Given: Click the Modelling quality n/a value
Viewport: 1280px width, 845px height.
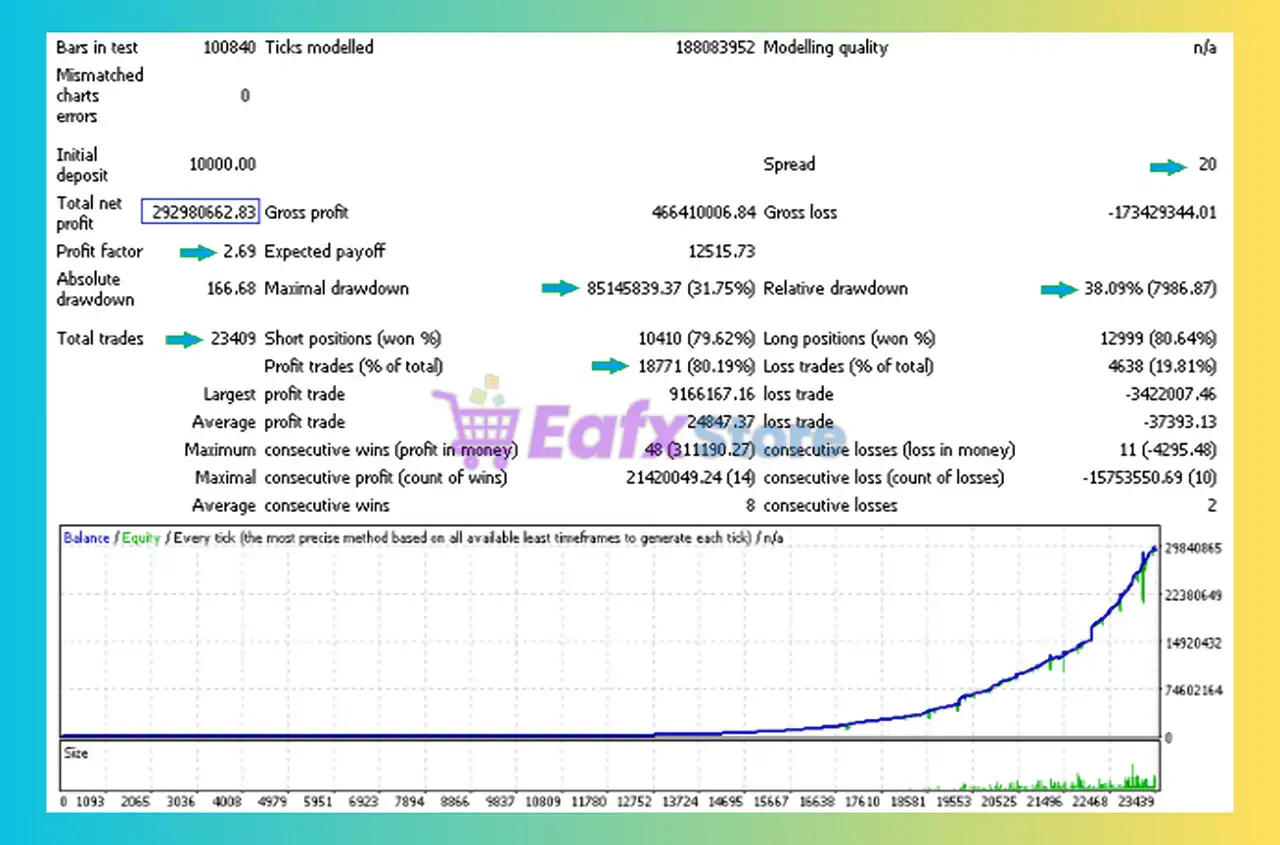Looking at the screenshot, I should click(x=1204, y=48).
